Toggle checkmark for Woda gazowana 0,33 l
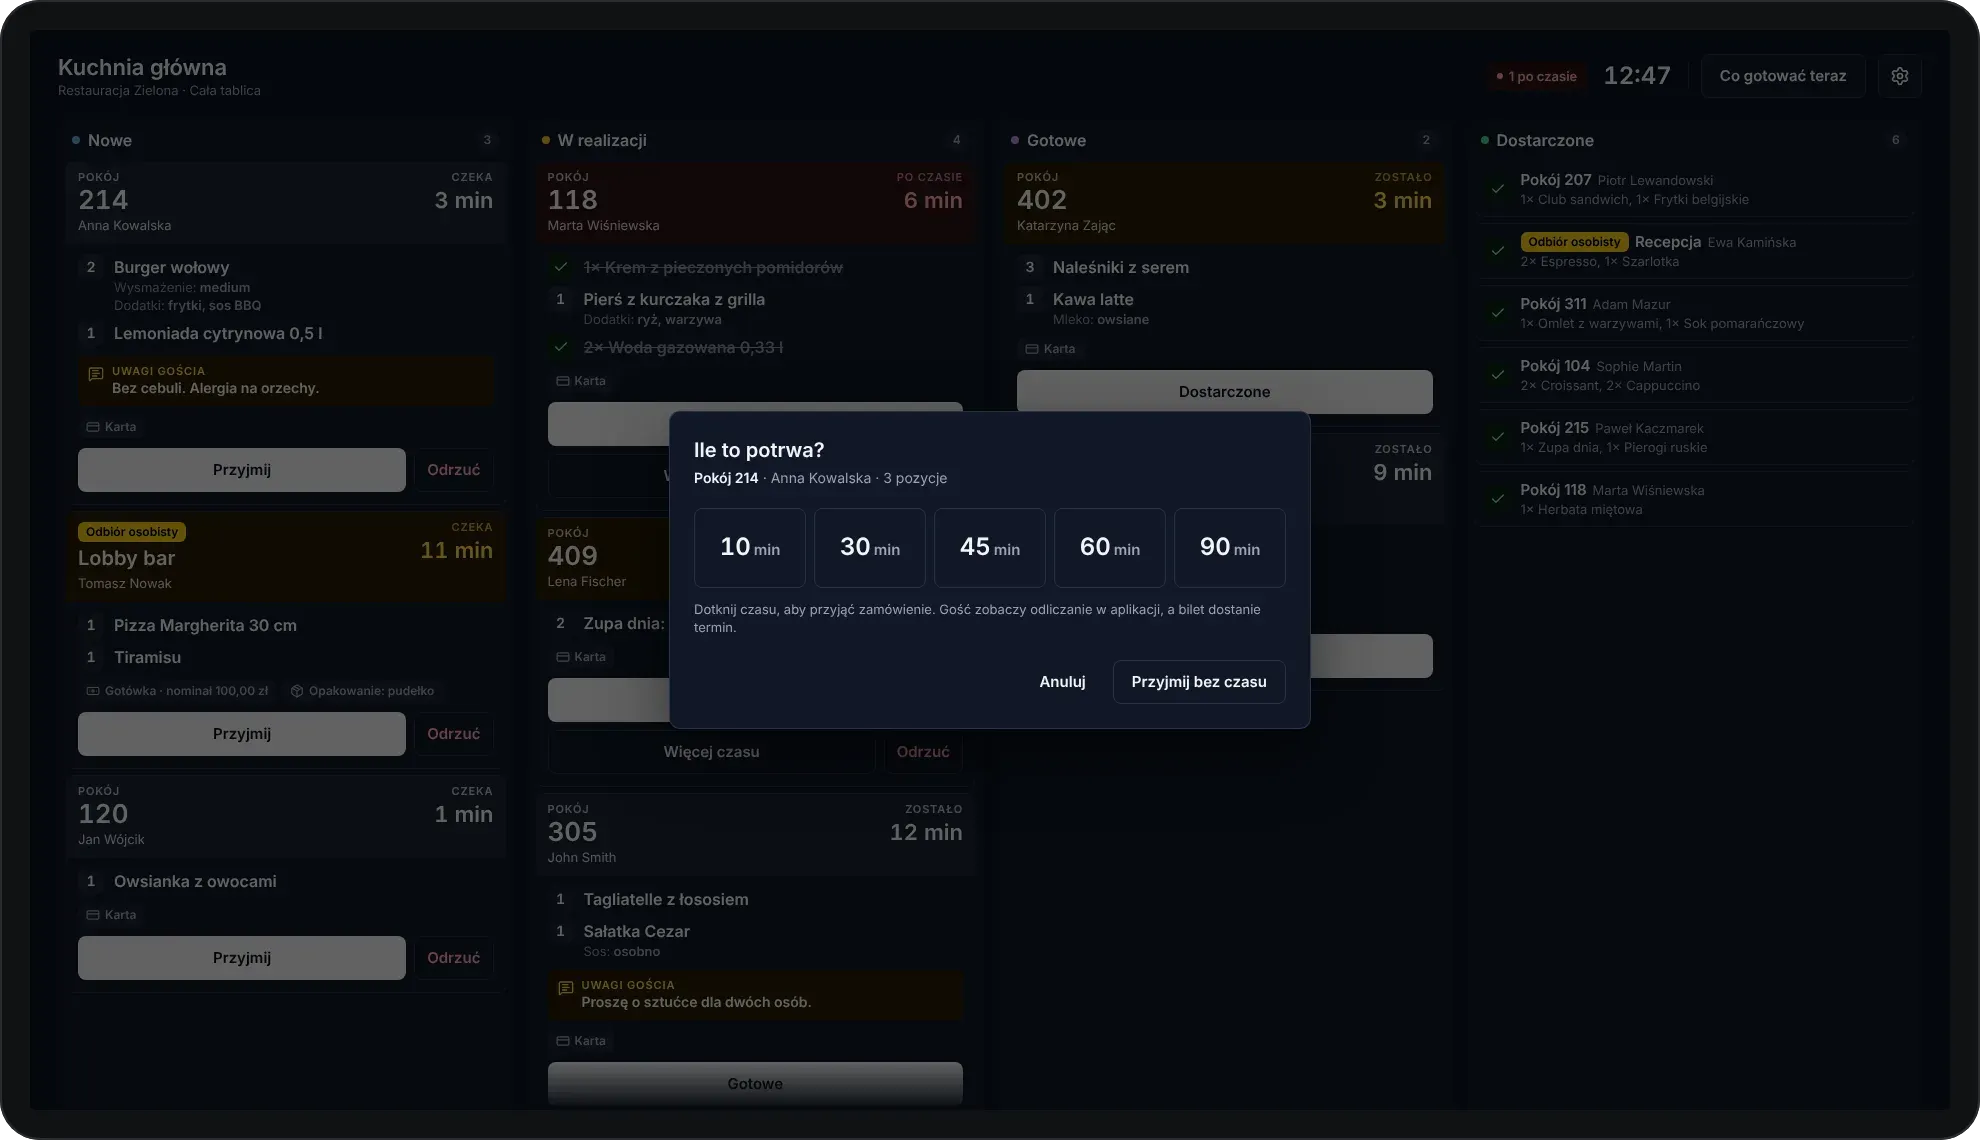Viewport: 1980px width, 1140px height. 561,347
